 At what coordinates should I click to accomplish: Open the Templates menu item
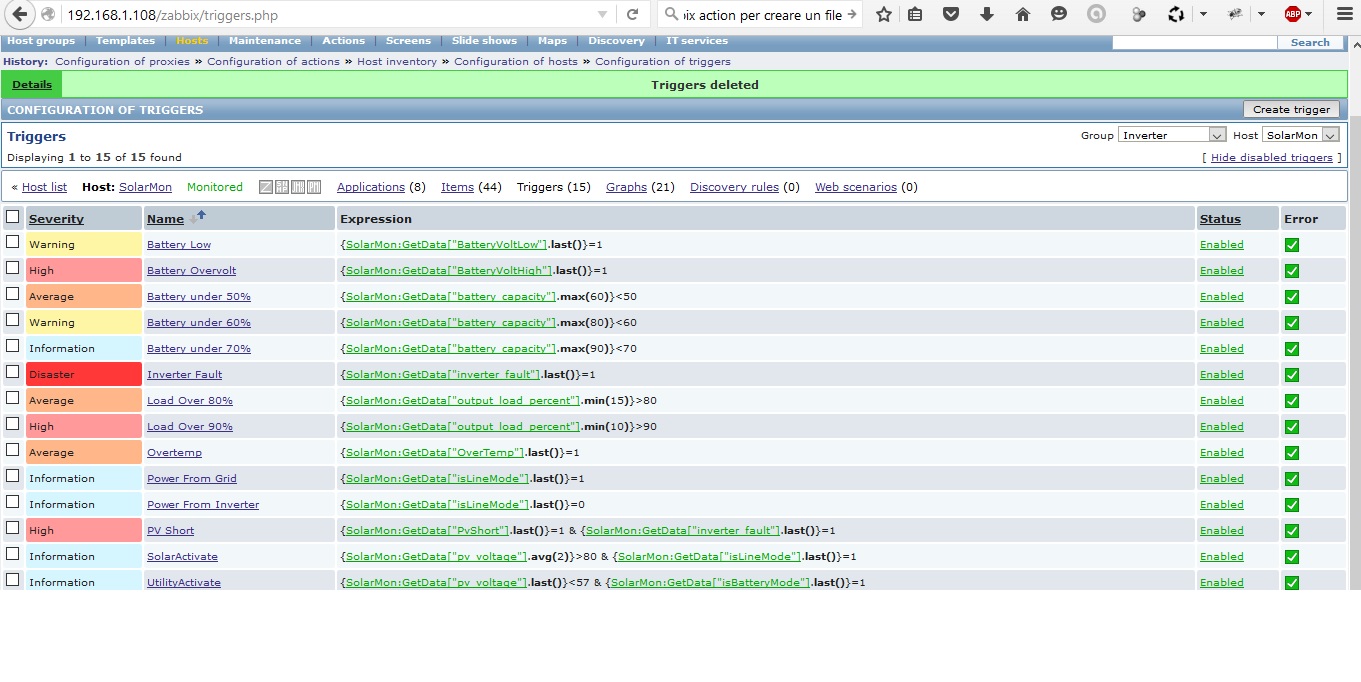[125, 41]
